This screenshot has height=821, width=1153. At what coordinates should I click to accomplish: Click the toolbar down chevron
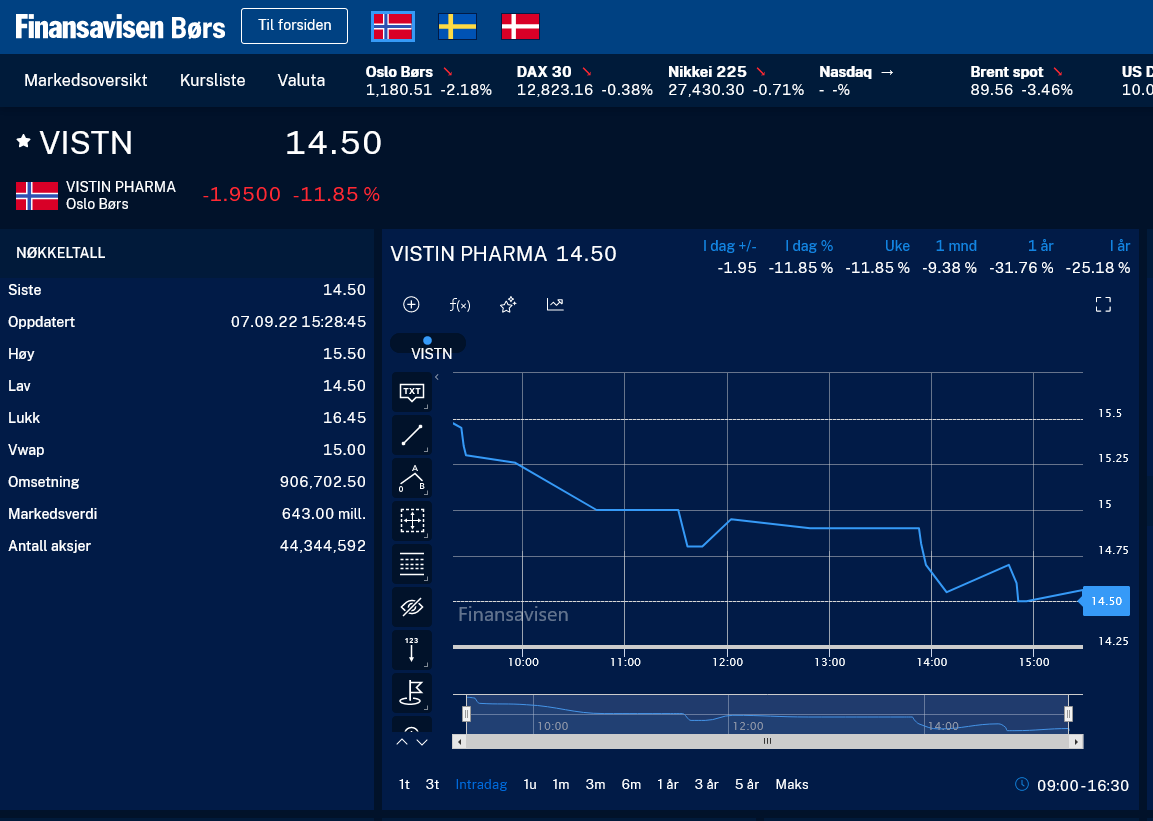pyautogui.click(x=422, y=742)
